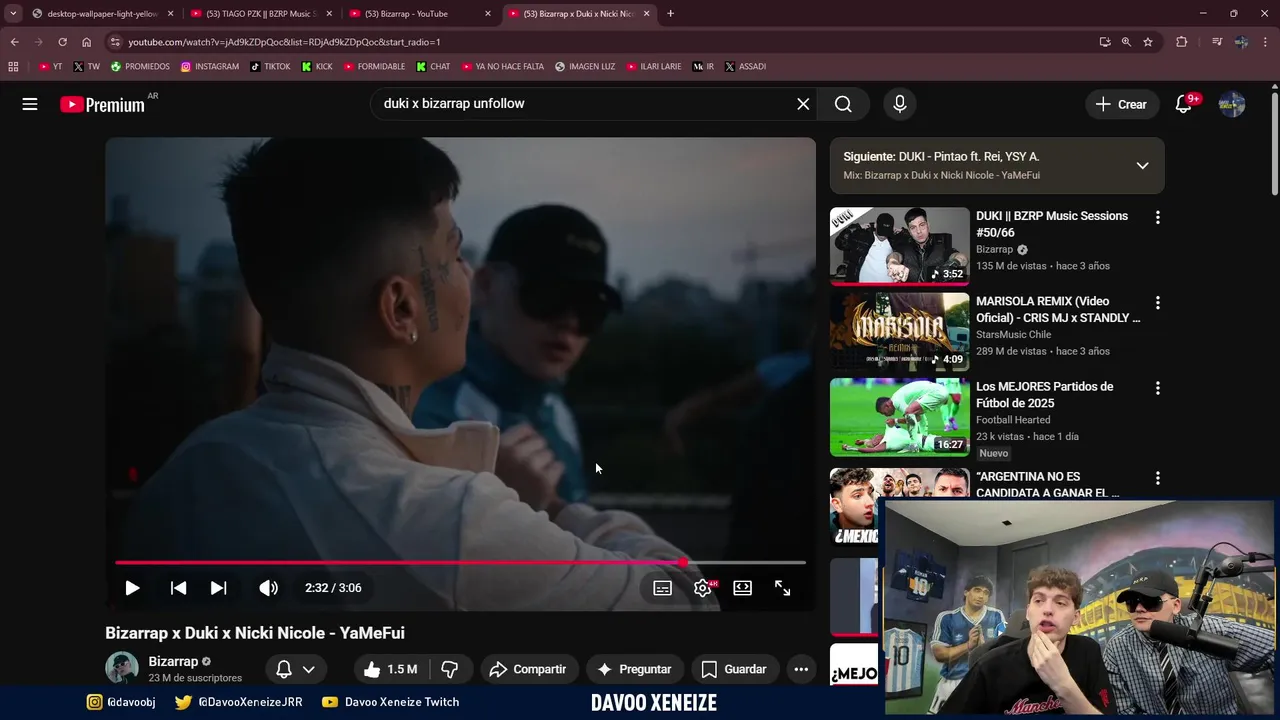The height and width of the screenshot is (720, 1280).
Task: Open more actions three-dot menu under video
Action: click(801, 669)
